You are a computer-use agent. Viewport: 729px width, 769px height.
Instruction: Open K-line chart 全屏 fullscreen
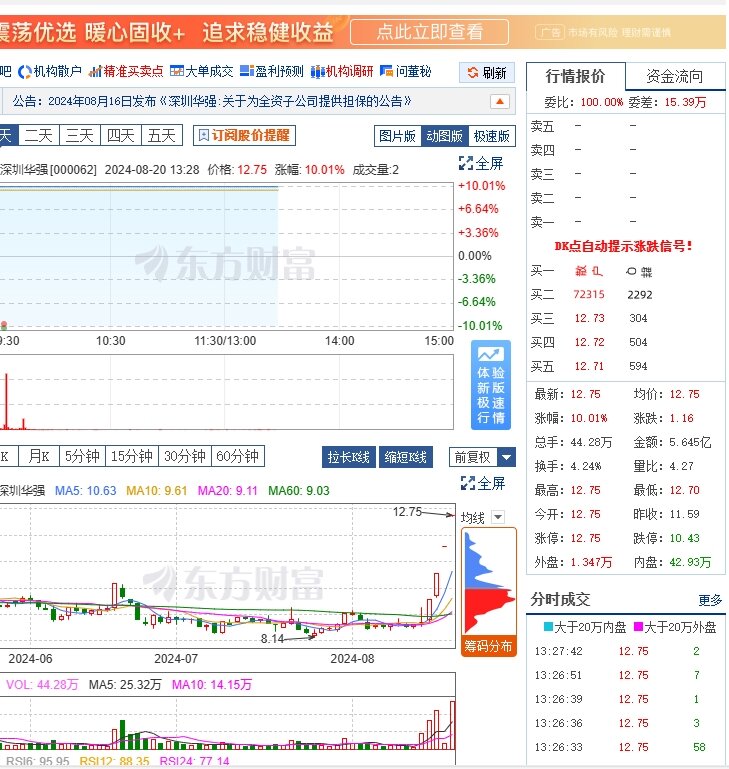tap(482, 483)
